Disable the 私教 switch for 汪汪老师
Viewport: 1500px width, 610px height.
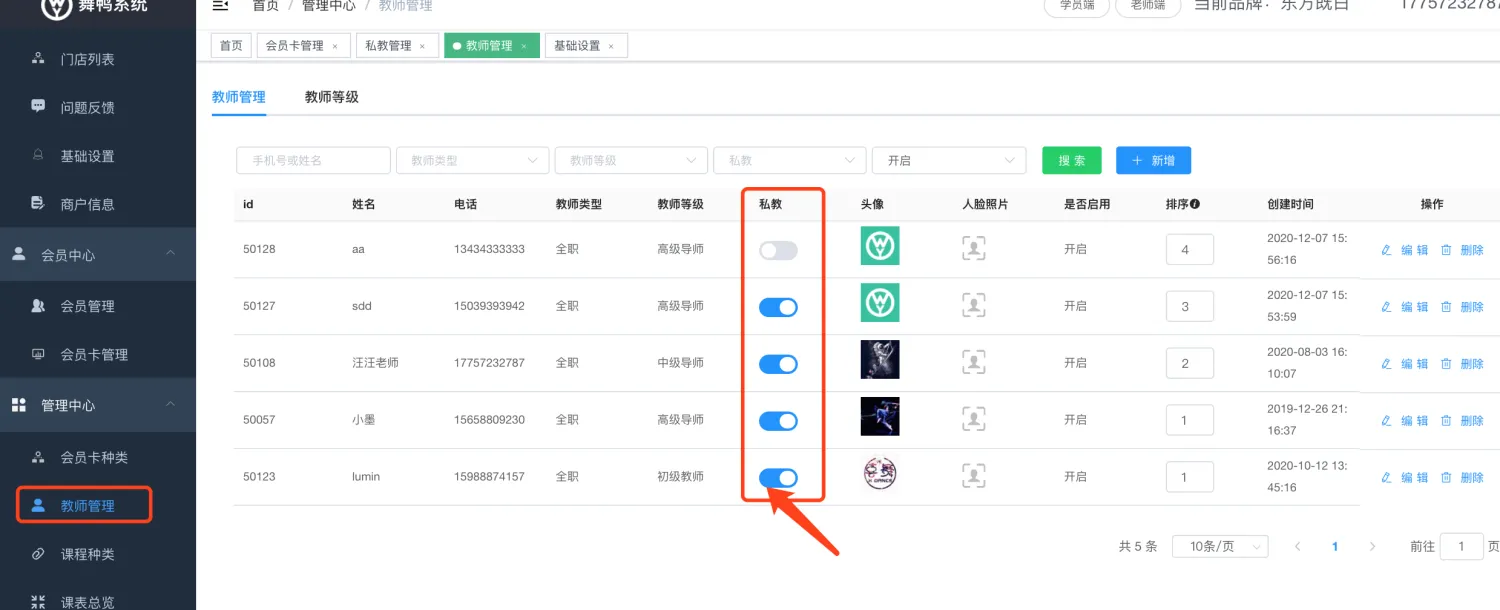tap(778, 364)
